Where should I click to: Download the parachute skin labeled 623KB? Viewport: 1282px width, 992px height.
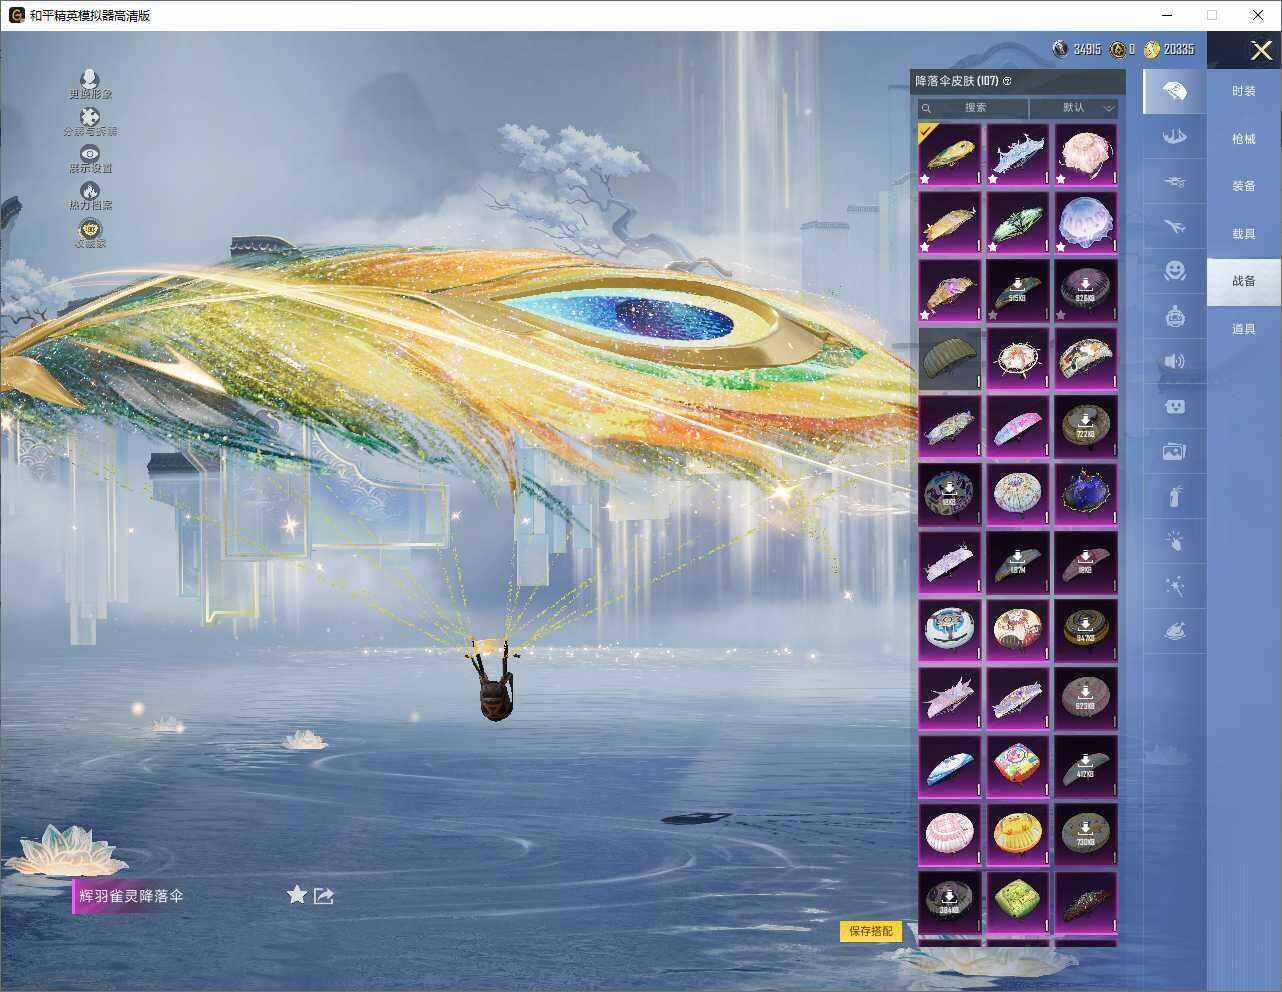point(1086,699)
